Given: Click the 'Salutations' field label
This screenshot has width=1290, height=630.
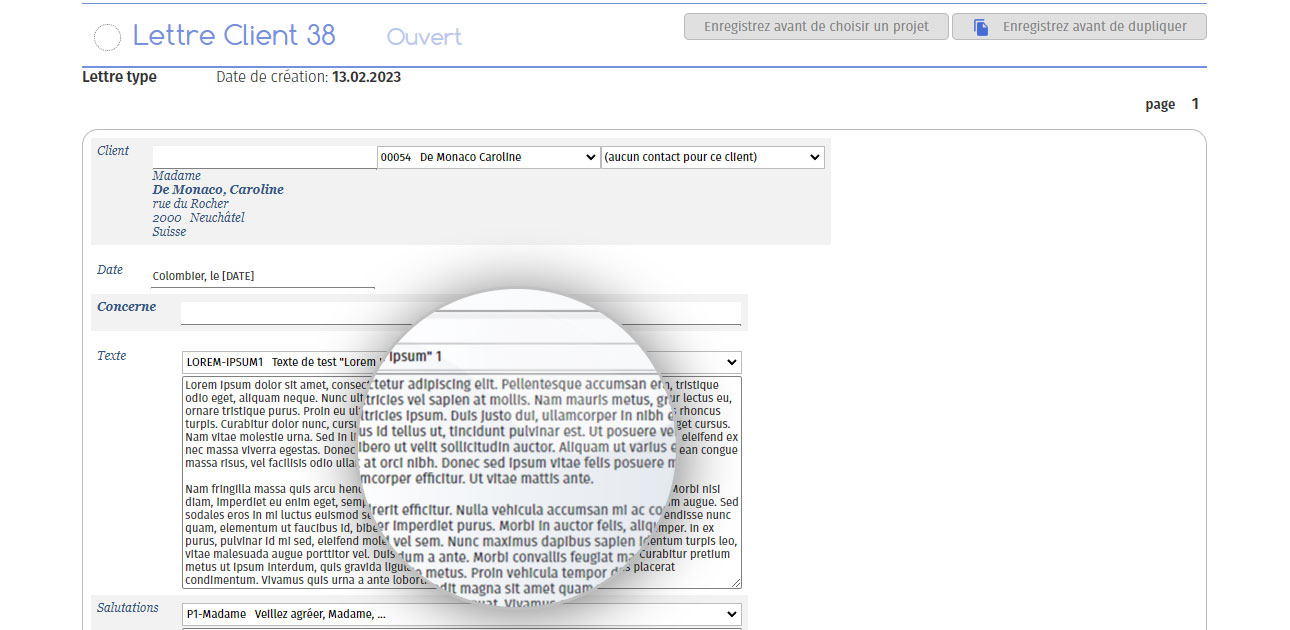Looking at the screenshot, I should pyautogui.click(x=128, y=608).
